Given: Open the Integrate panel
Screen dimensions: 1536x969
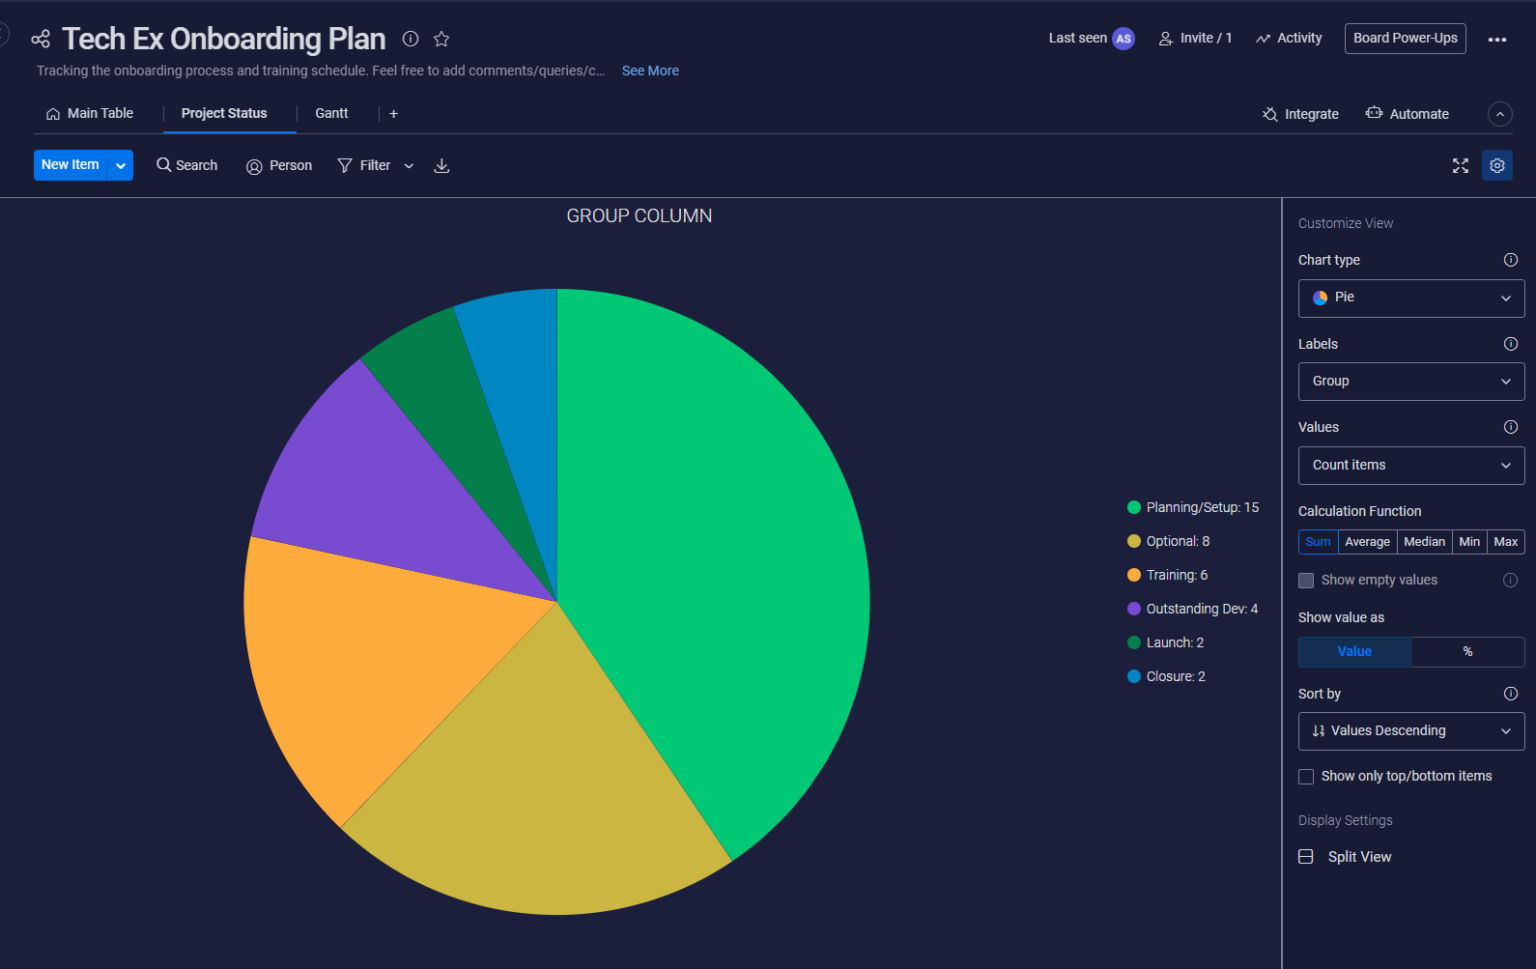Looking at the screenshot, I should click(1300, 113).
